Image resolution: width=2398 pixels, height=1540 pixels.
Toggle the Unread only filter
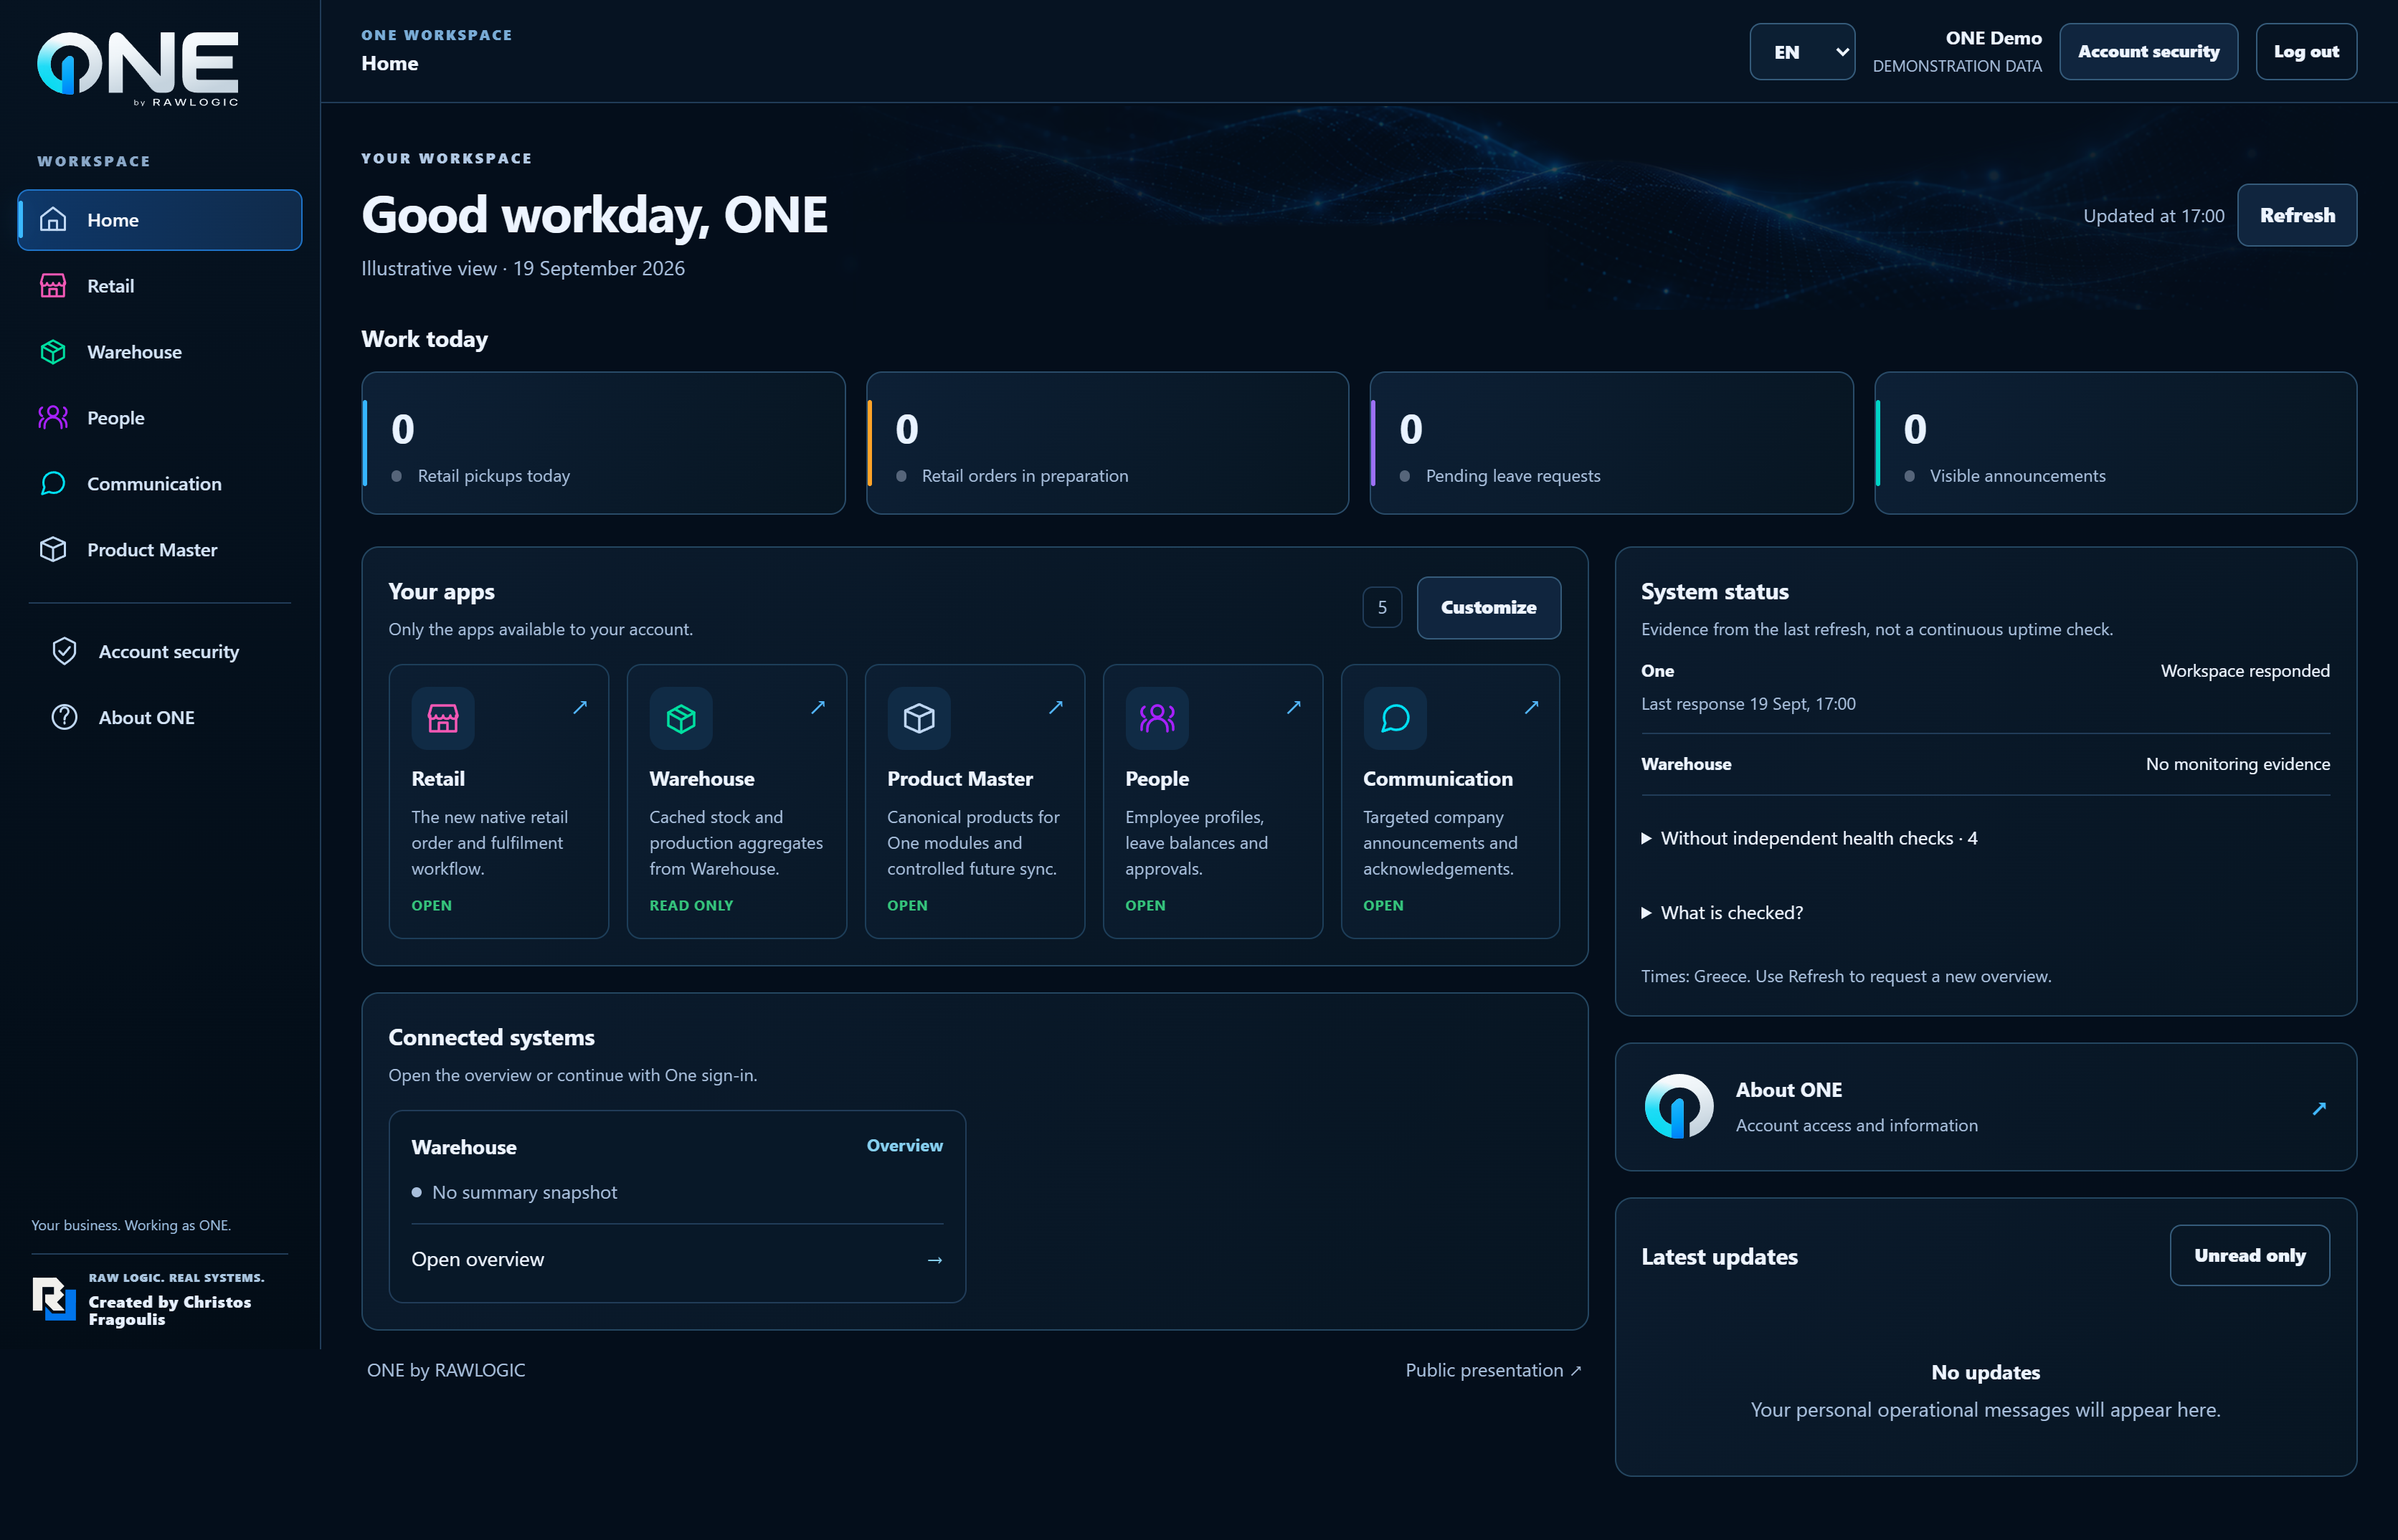[x=2249, y=1256]
